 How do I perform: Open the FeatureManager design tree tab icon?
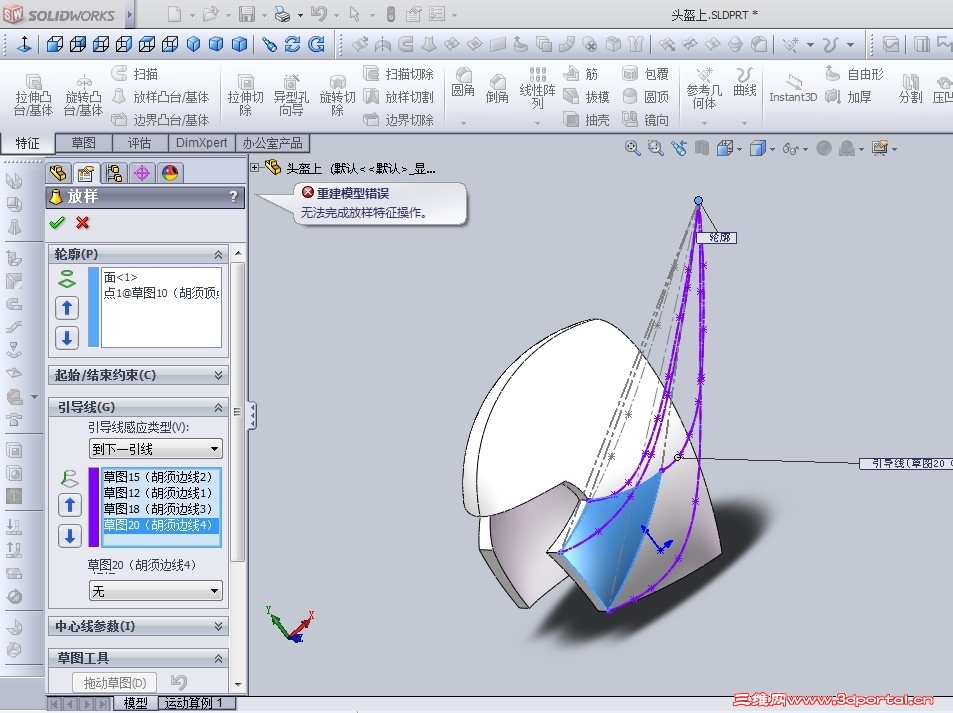tap(58, 173)
